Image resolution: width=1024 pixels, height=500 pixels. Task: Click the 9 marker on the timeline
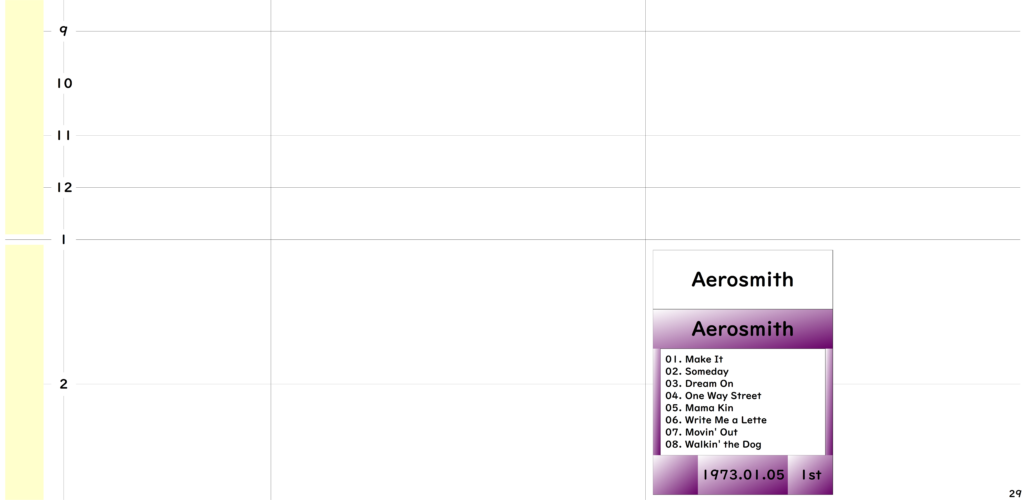63,31
